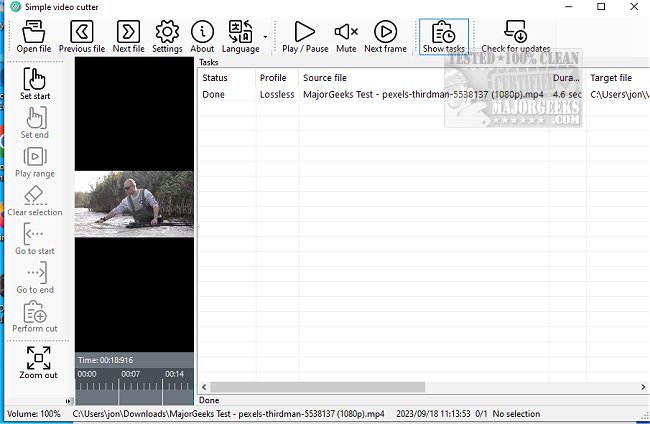Image resolution: width=650 pixels, height=424 pixels.
Task: Click the 2023/09/18 11:13:53 status entry
Action: (433, 414)
